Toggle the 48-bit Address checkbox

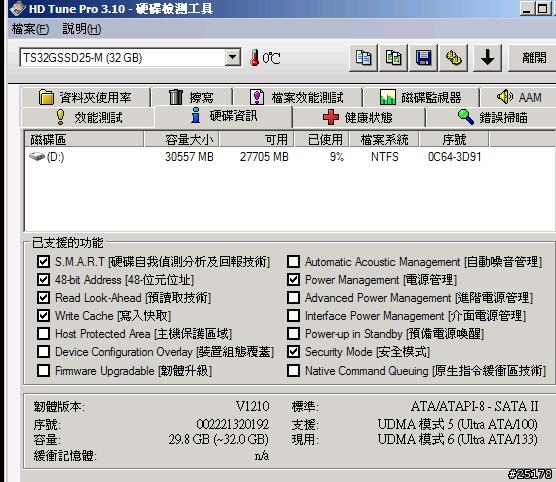43,280
